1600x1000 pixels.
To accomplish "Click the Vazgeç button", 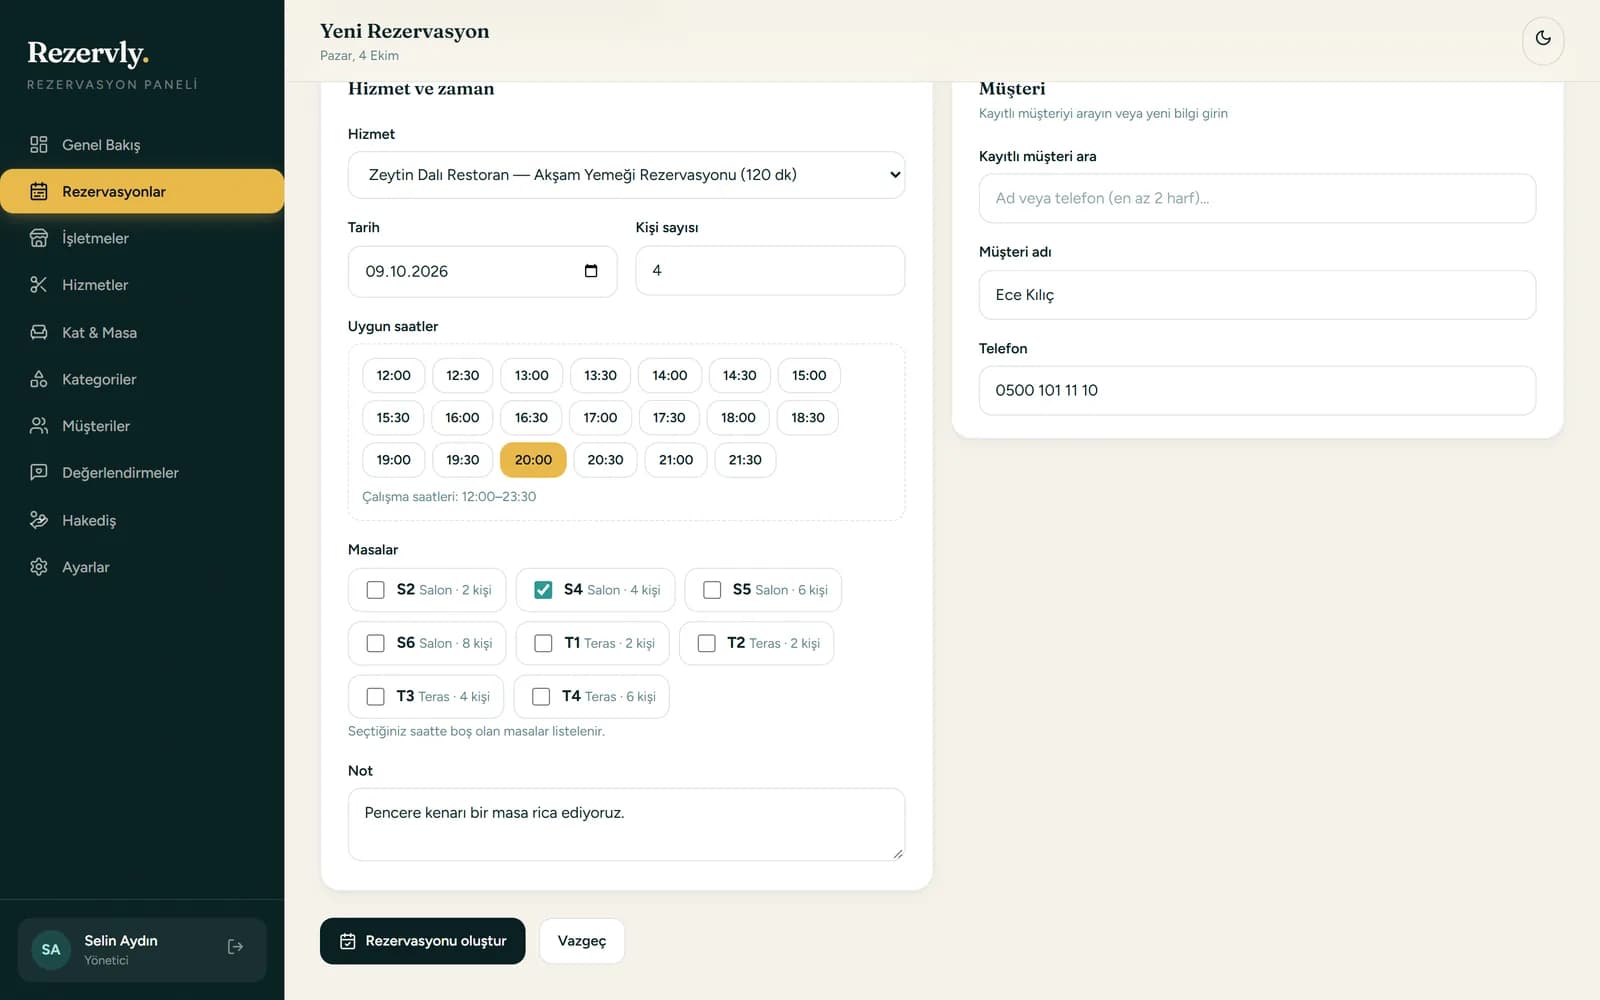I will coord(582,941).
